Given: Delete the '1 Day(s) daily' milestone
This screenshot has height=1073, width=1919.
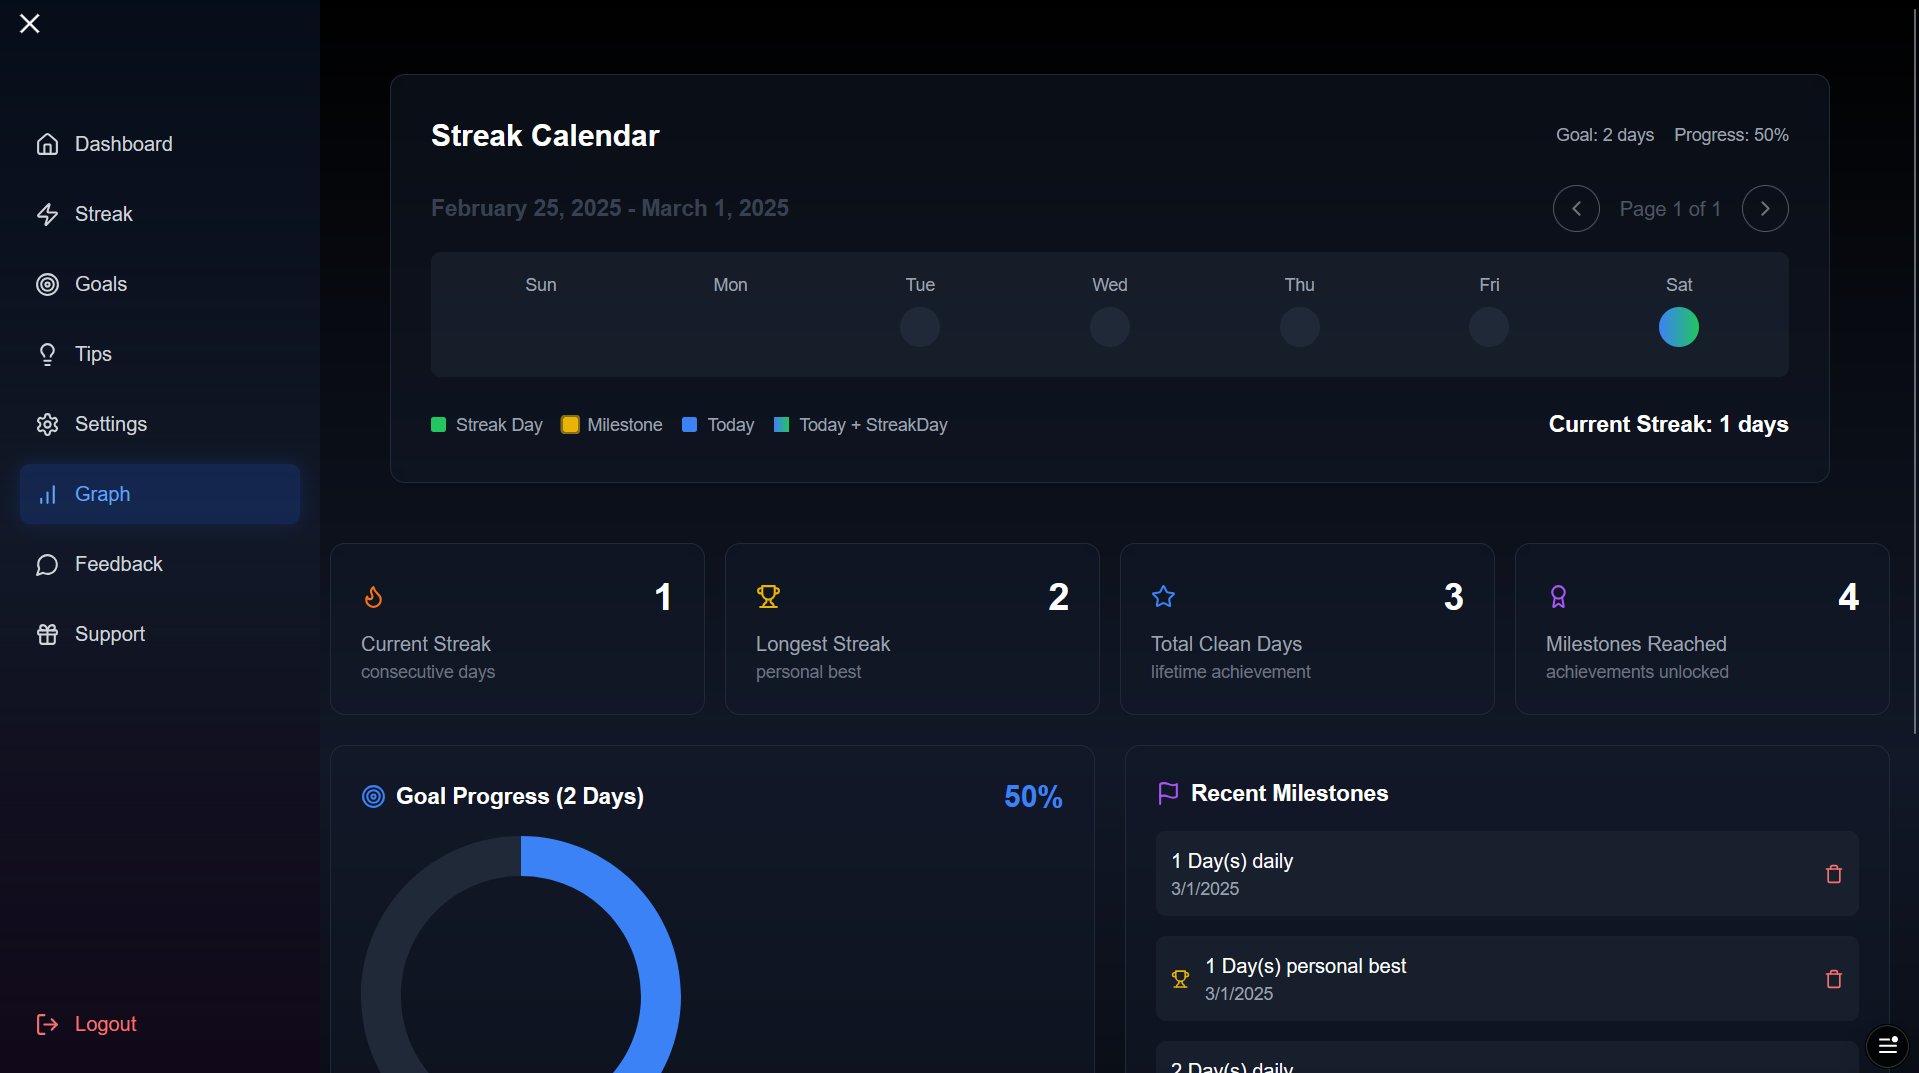Looking at the screenshot, I should [x=1834, y=874].
